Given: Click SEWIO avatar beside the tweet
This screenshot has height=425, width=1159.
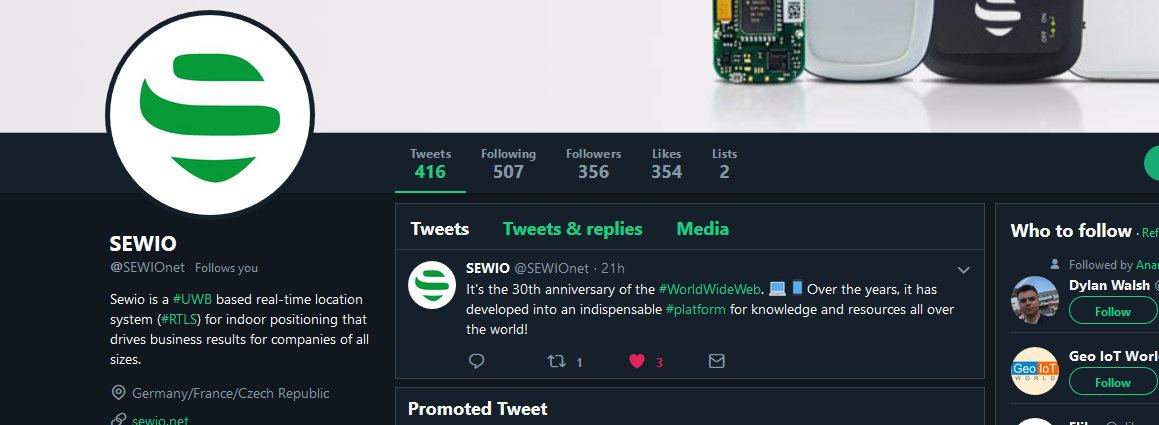Looking at the screenshot, I should (x=432, y=285).
